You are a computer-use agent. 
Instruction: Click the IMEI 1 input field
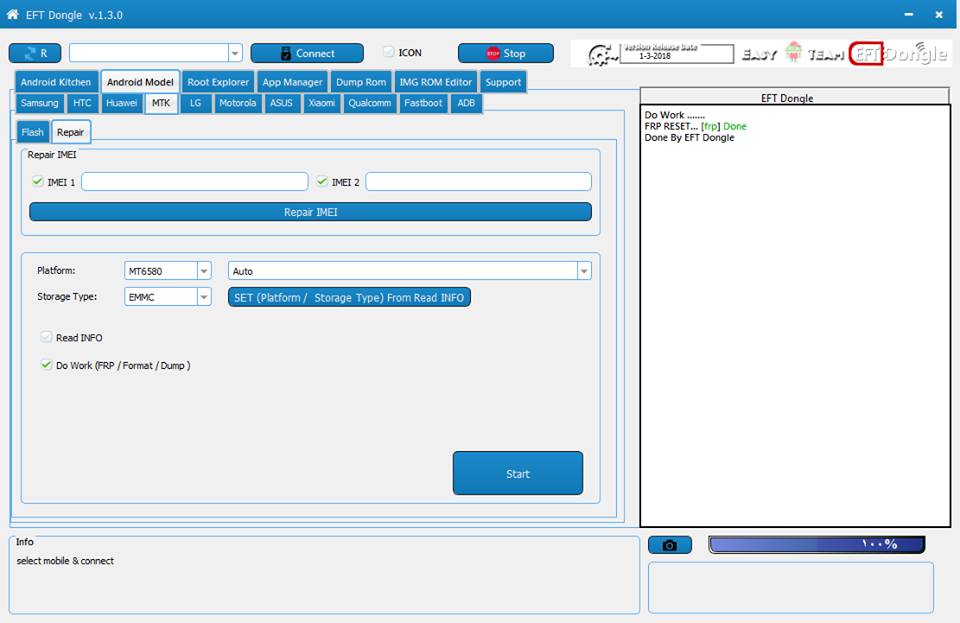(x=195, y=181)
